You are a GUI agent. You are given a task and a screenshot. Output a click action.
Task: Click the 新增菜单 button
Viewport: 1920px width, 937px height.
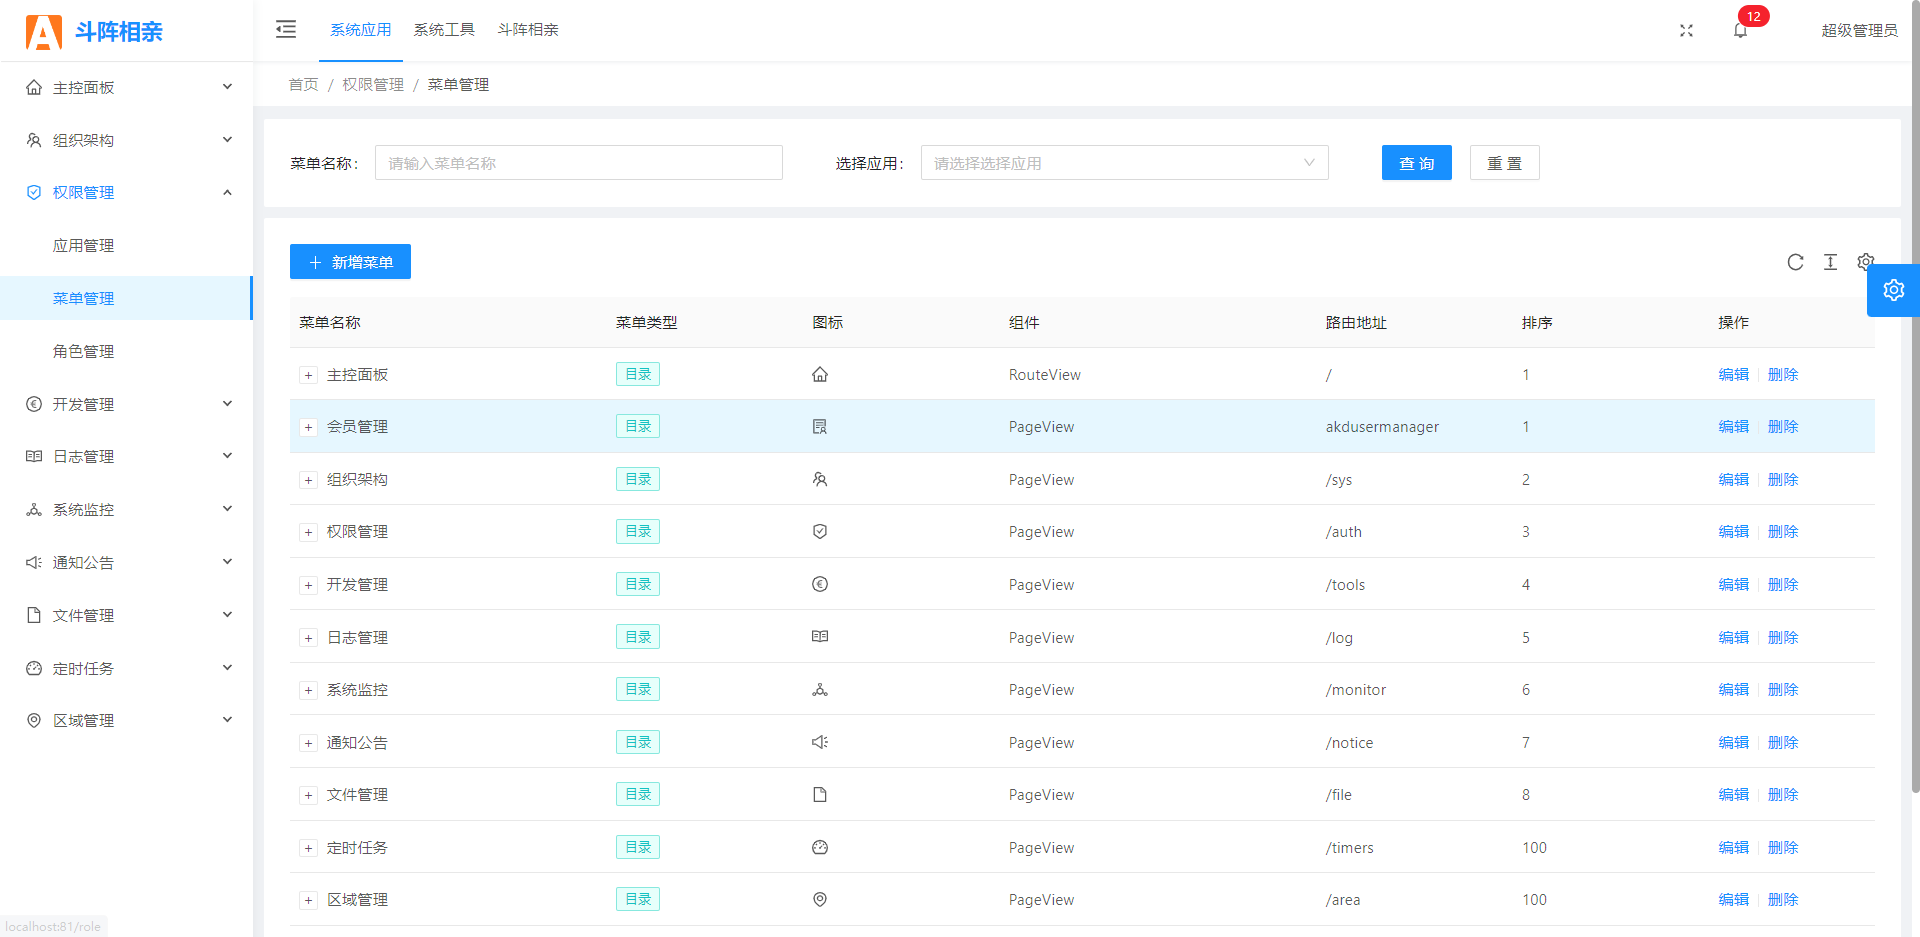coord(350,262)
